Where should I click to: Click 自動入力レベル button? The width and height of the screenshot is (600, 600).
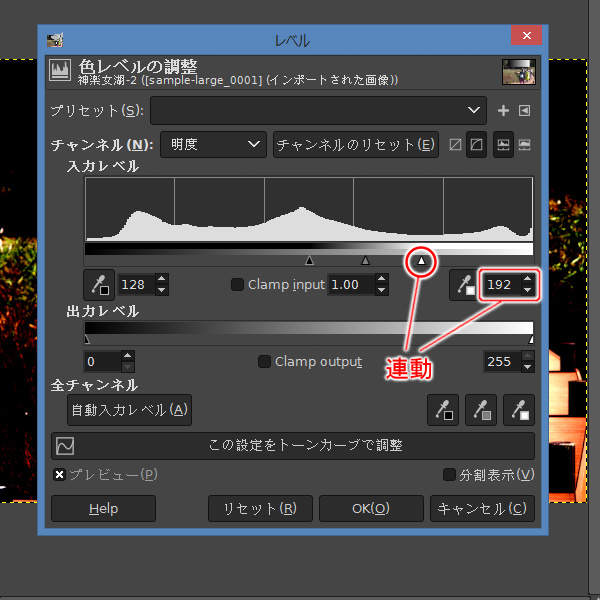pos(129,410)
